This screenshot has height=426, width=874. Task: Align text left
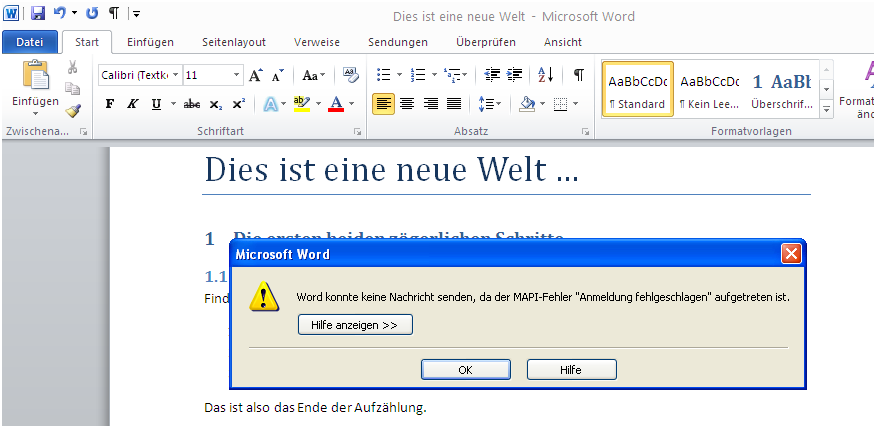pyautogui.click(x=383, y=104)
